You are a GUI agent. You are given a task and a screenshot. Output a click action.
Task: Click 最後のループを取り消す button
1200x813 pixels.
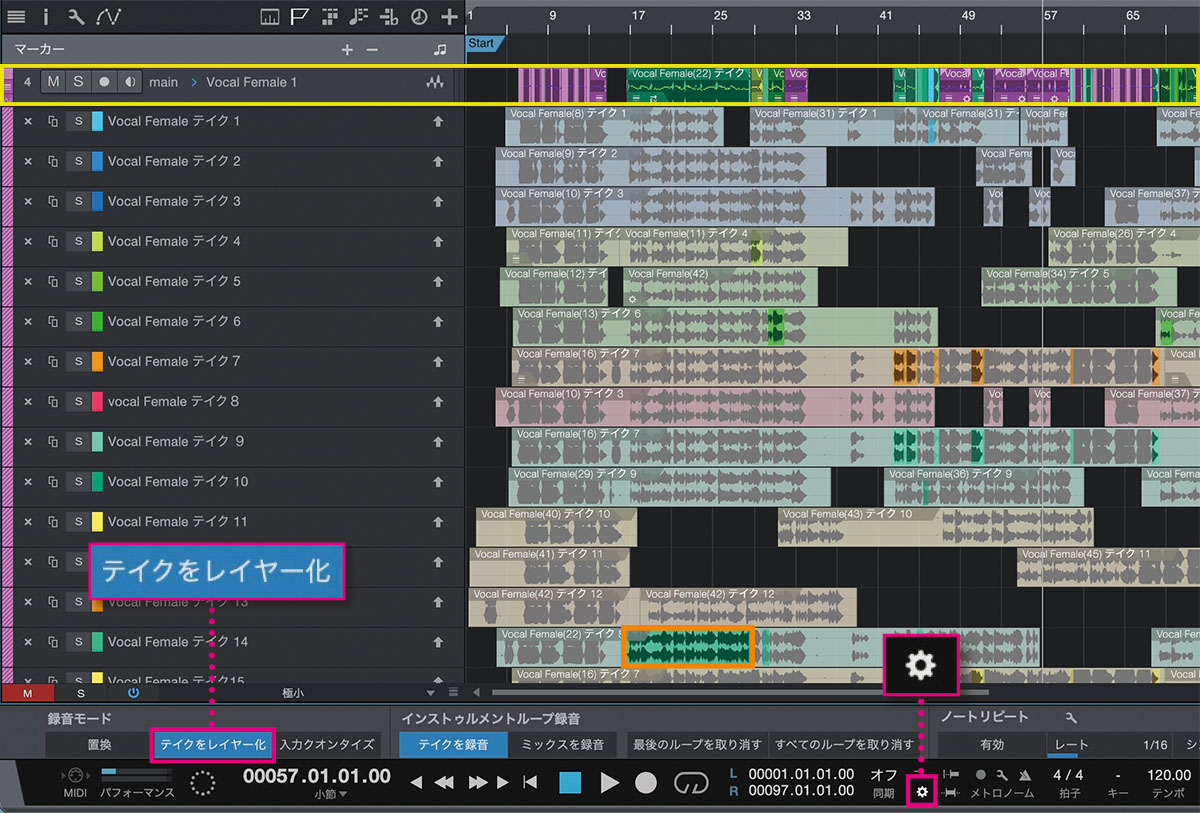pos(697,744)
